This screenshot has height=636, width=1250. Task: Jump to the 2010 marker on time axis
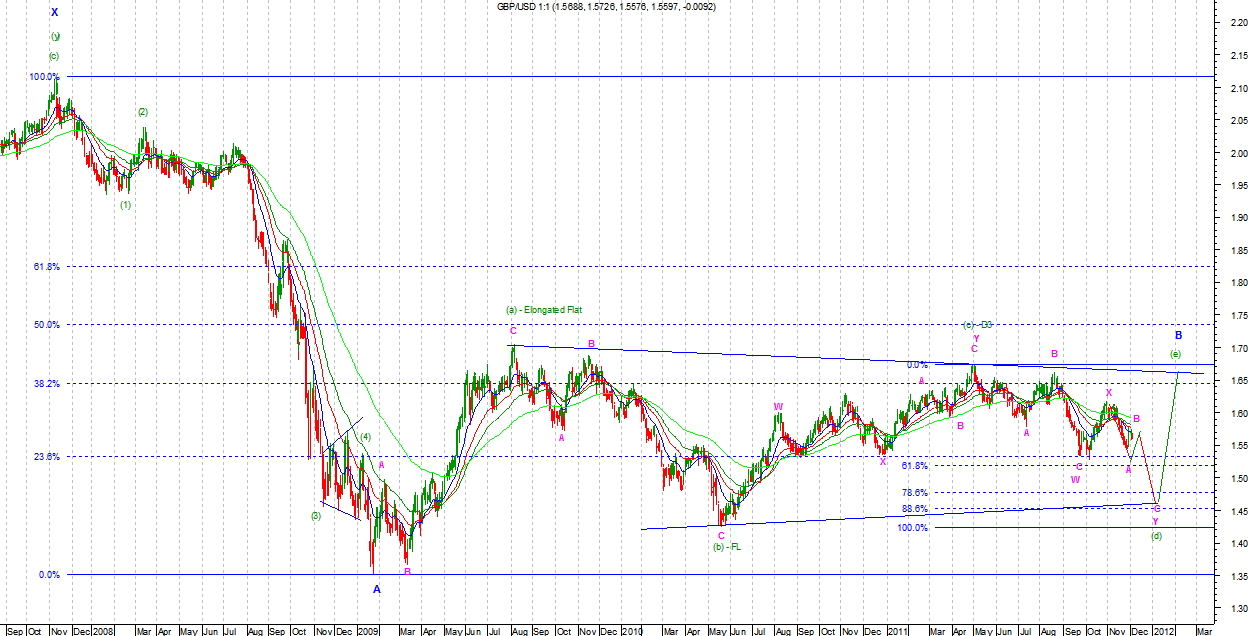pos(633,630)
